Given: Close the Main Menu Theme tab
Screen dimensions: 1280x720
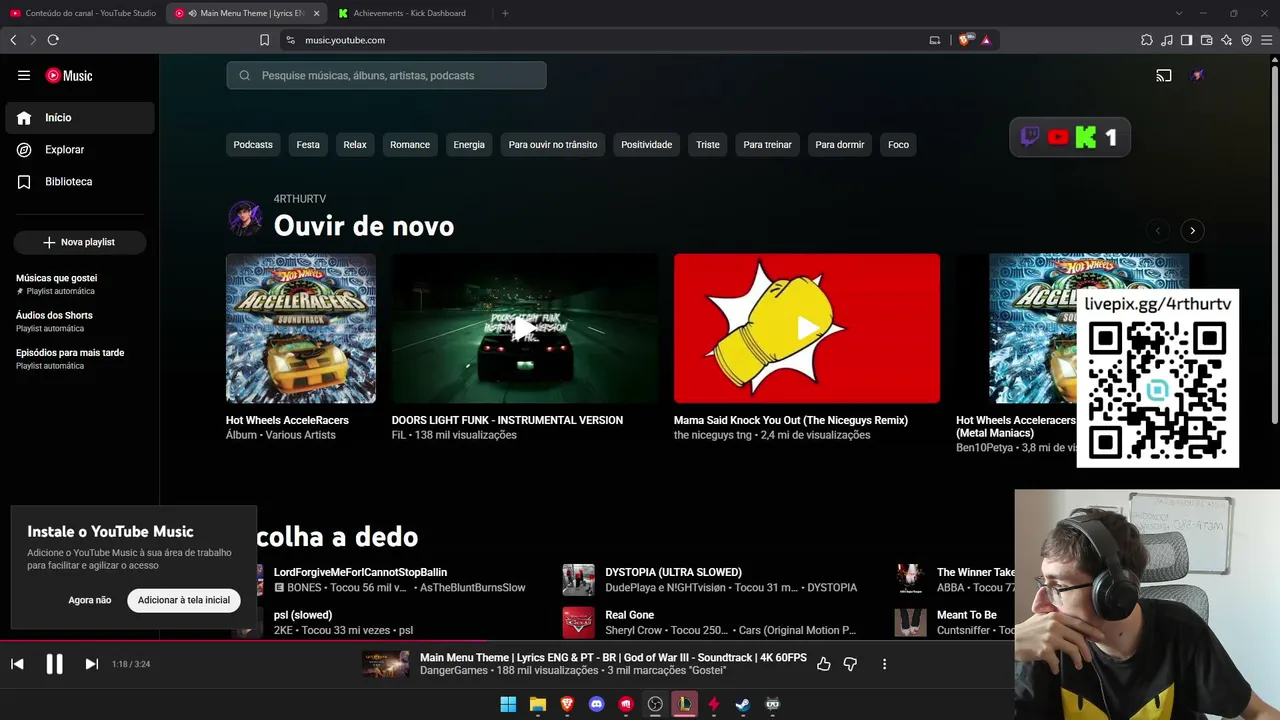Looking at the screenshot, I should pyautogui.click(x=317, y=13).
